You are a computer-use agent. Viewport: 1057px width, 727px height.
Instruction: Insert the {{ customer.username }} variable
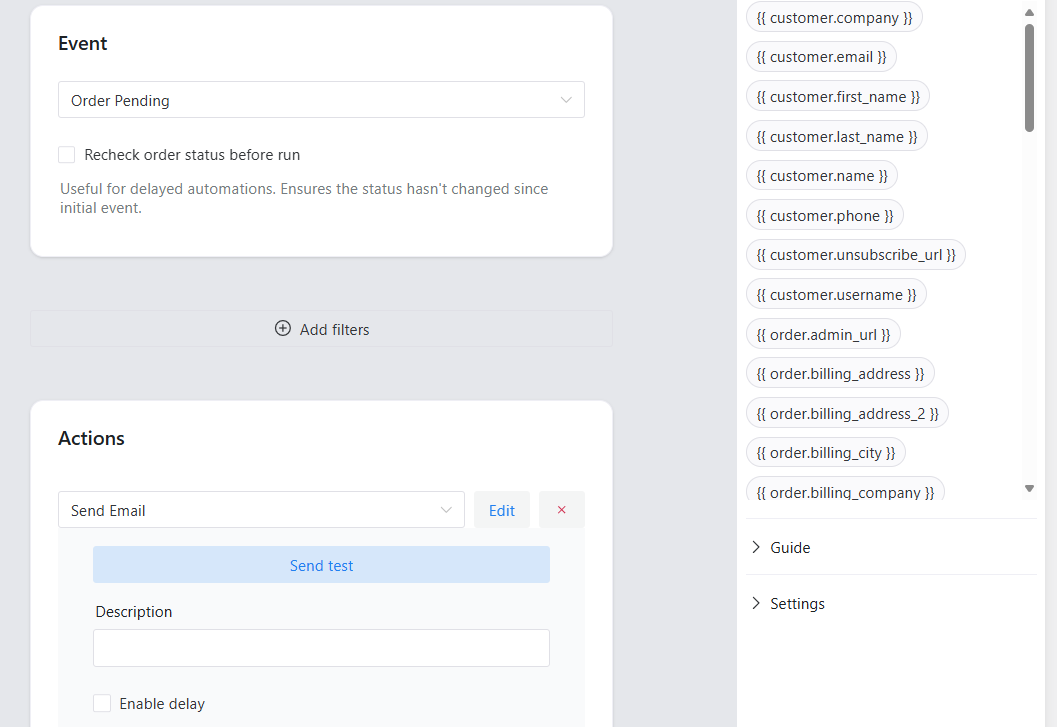click(836, 295)
